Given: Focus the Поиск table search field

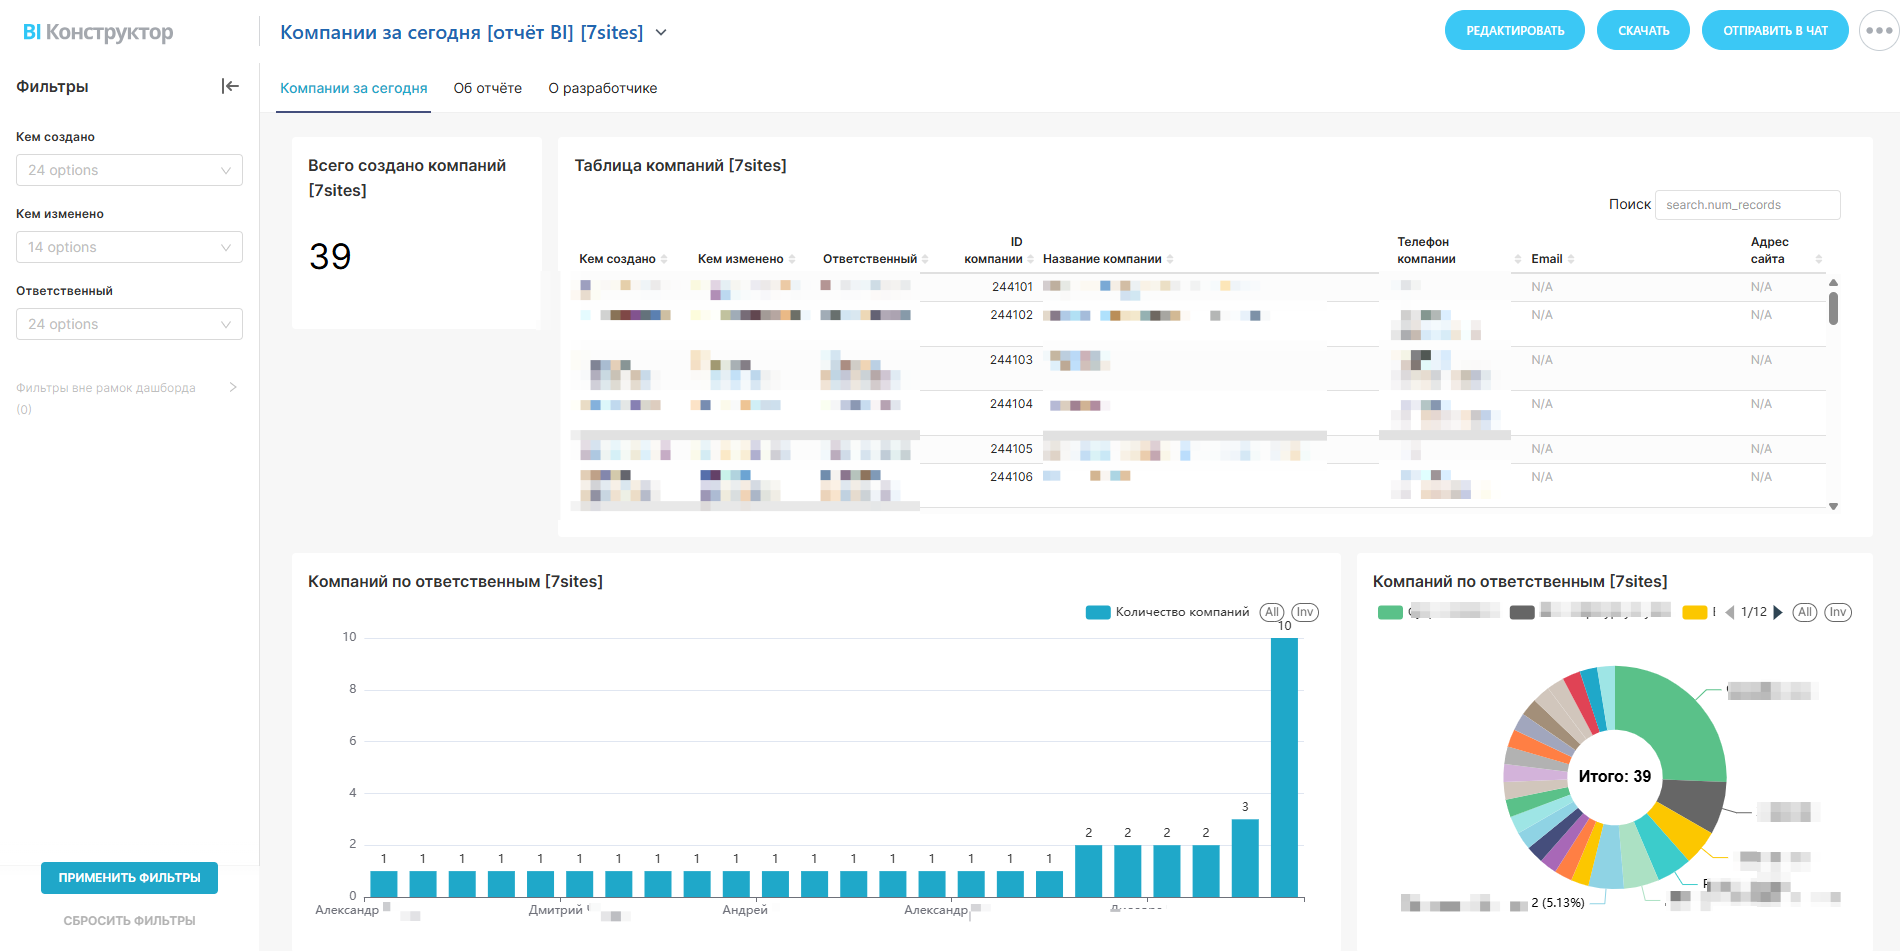Looking at the screenshot, I should [1746, 205].
